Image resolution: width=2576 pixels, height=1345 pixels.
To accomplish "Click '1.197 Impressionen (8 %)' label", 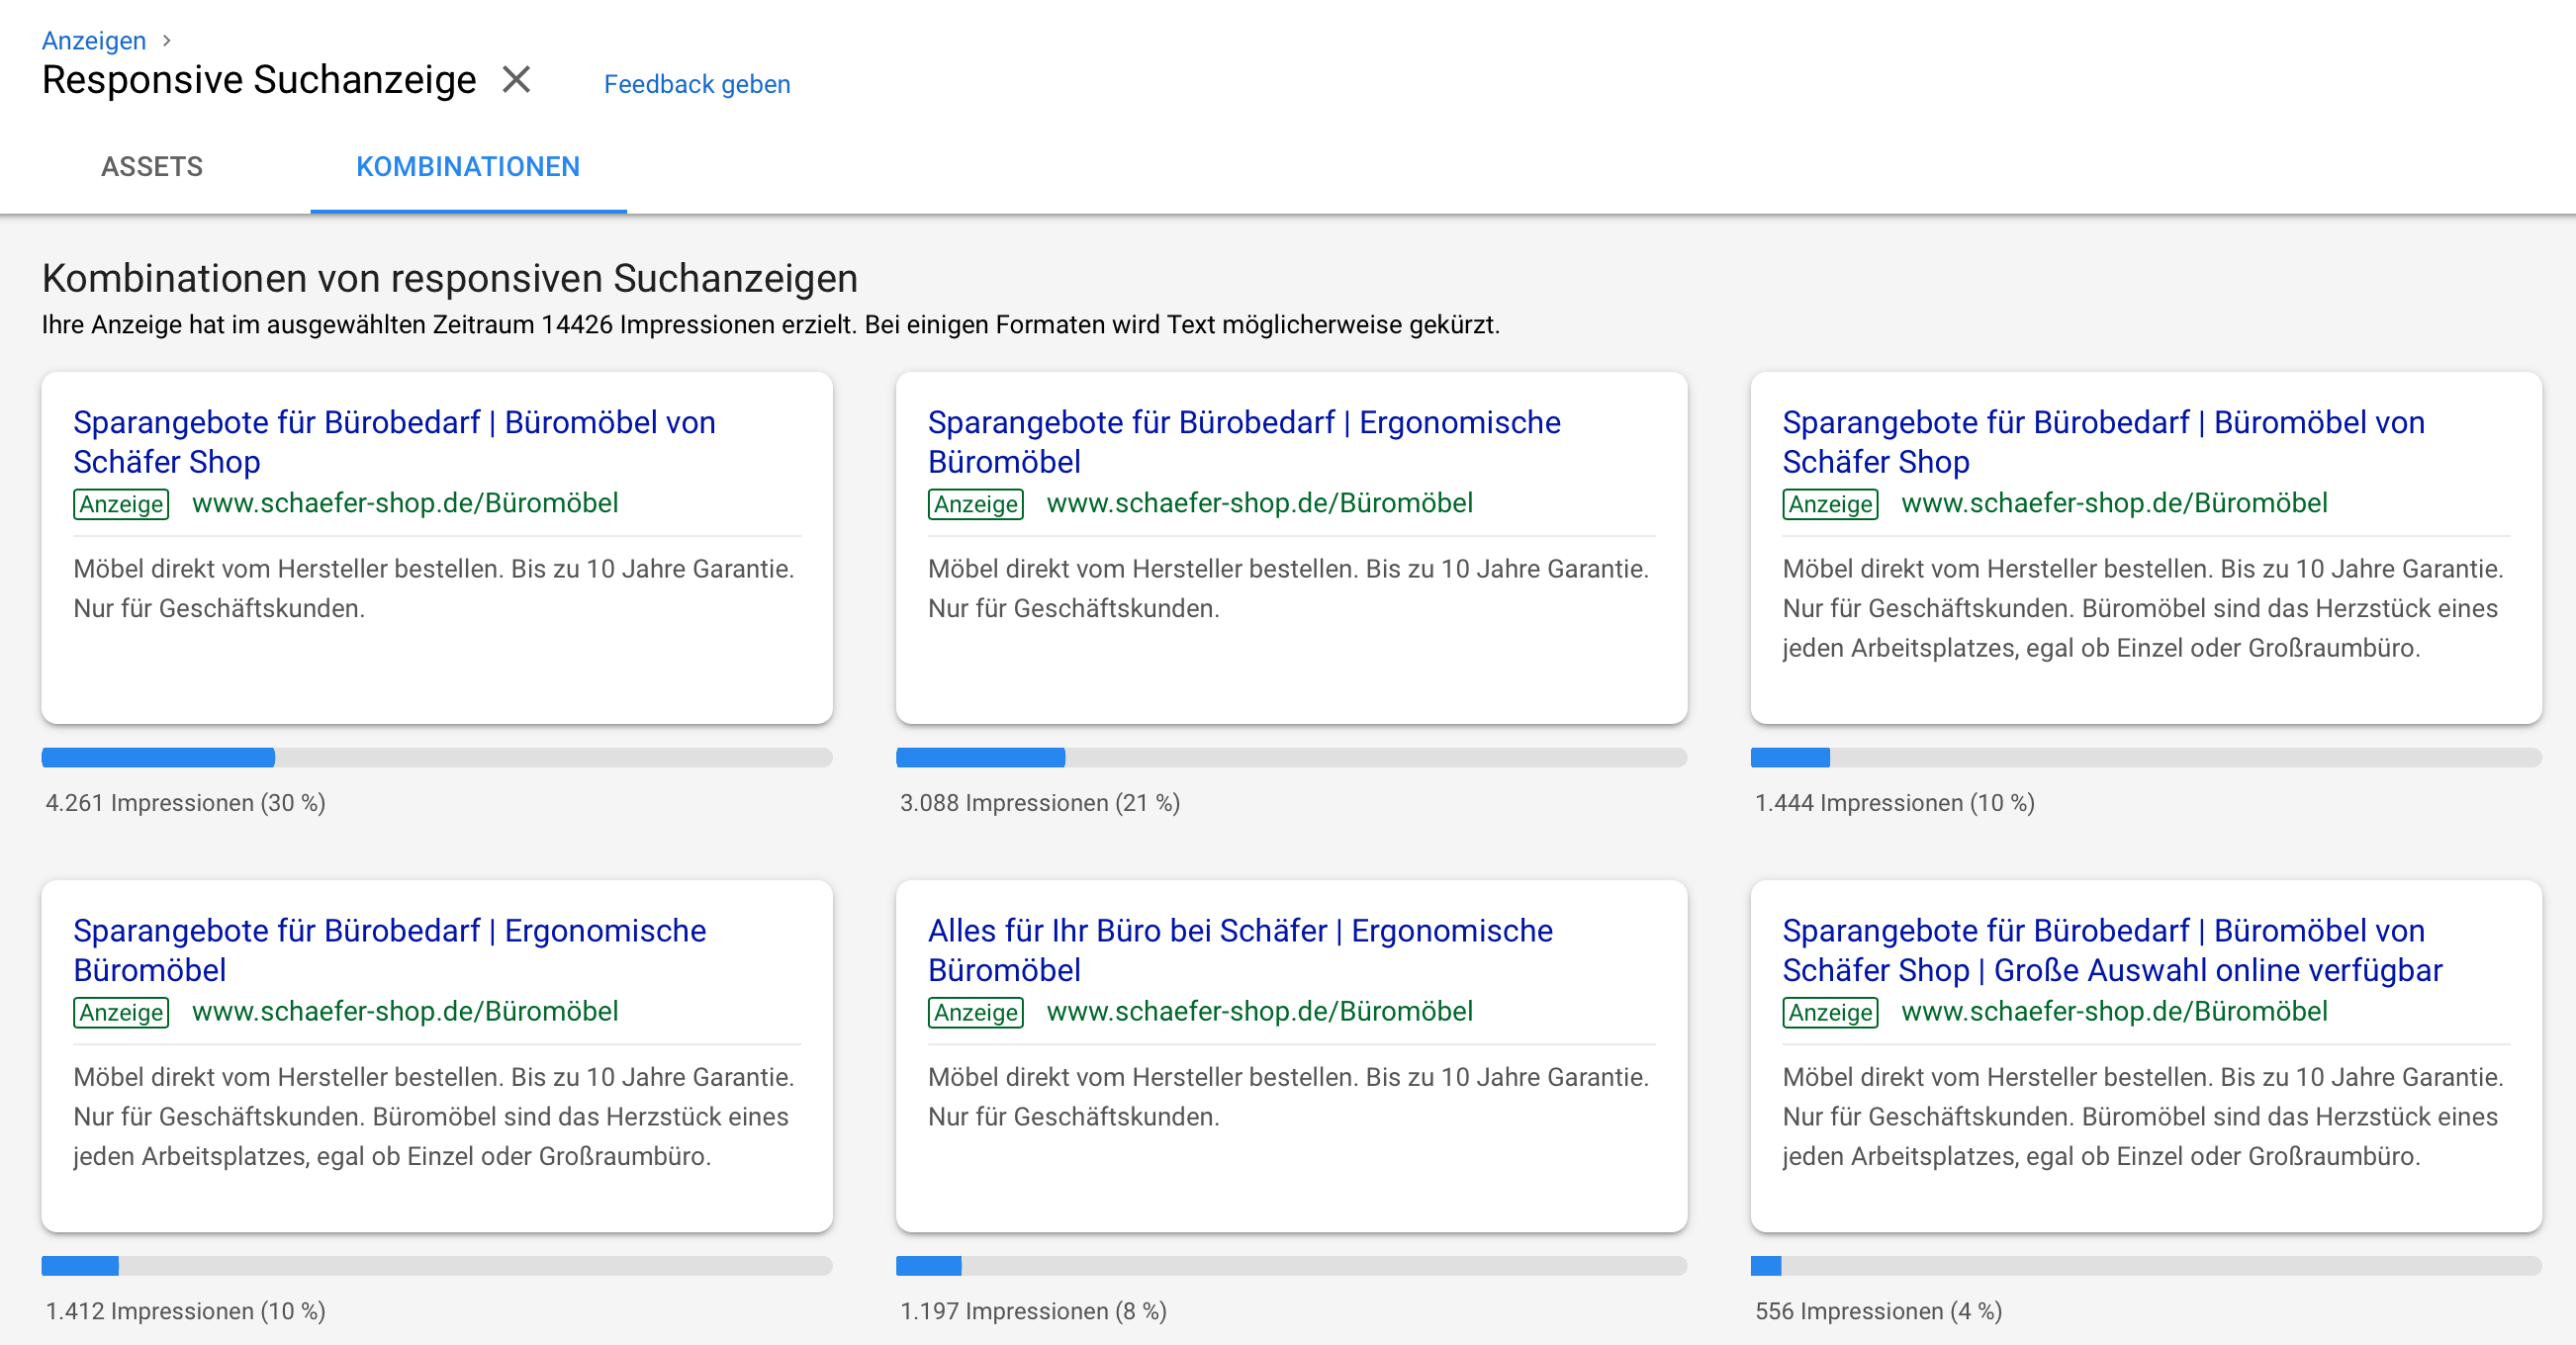I will point(1033,1310).
